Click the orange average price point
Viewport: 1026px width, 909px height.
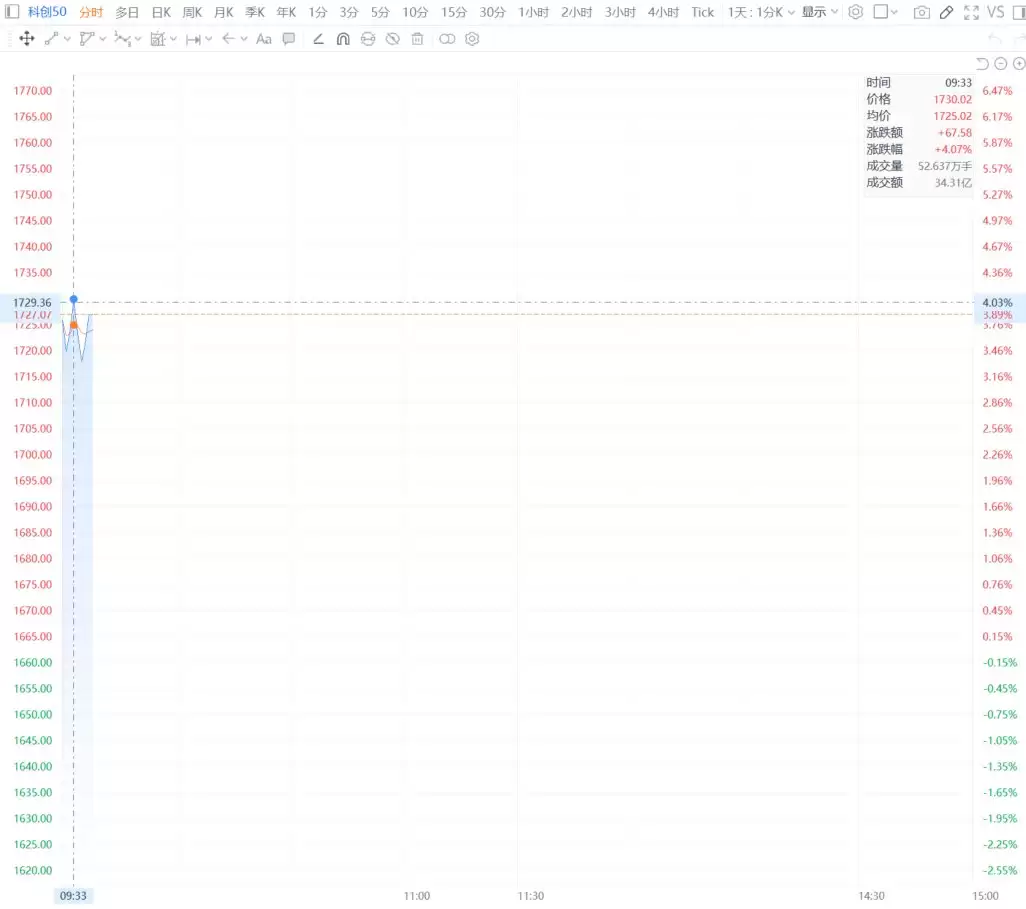73,325
